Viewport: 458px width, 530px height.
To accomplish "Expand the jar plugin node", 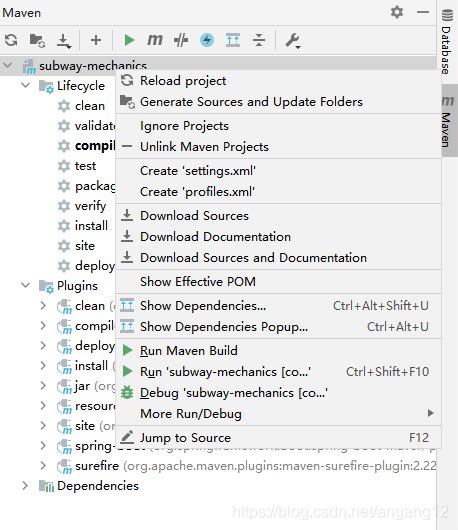I will click(43, 386).
